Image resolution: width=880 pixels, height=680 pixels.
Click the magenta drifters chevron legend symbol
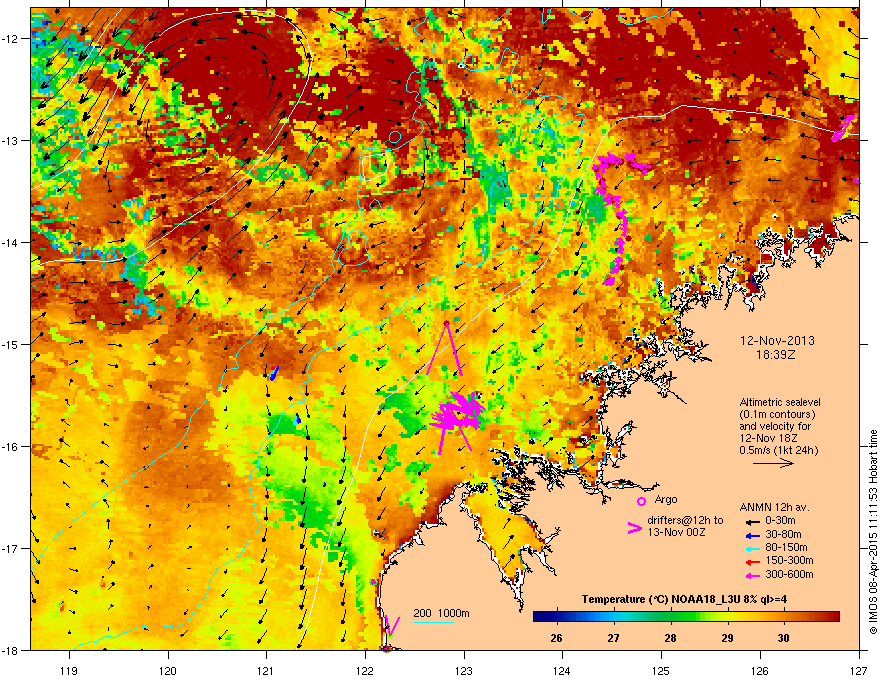pos(634,528)
